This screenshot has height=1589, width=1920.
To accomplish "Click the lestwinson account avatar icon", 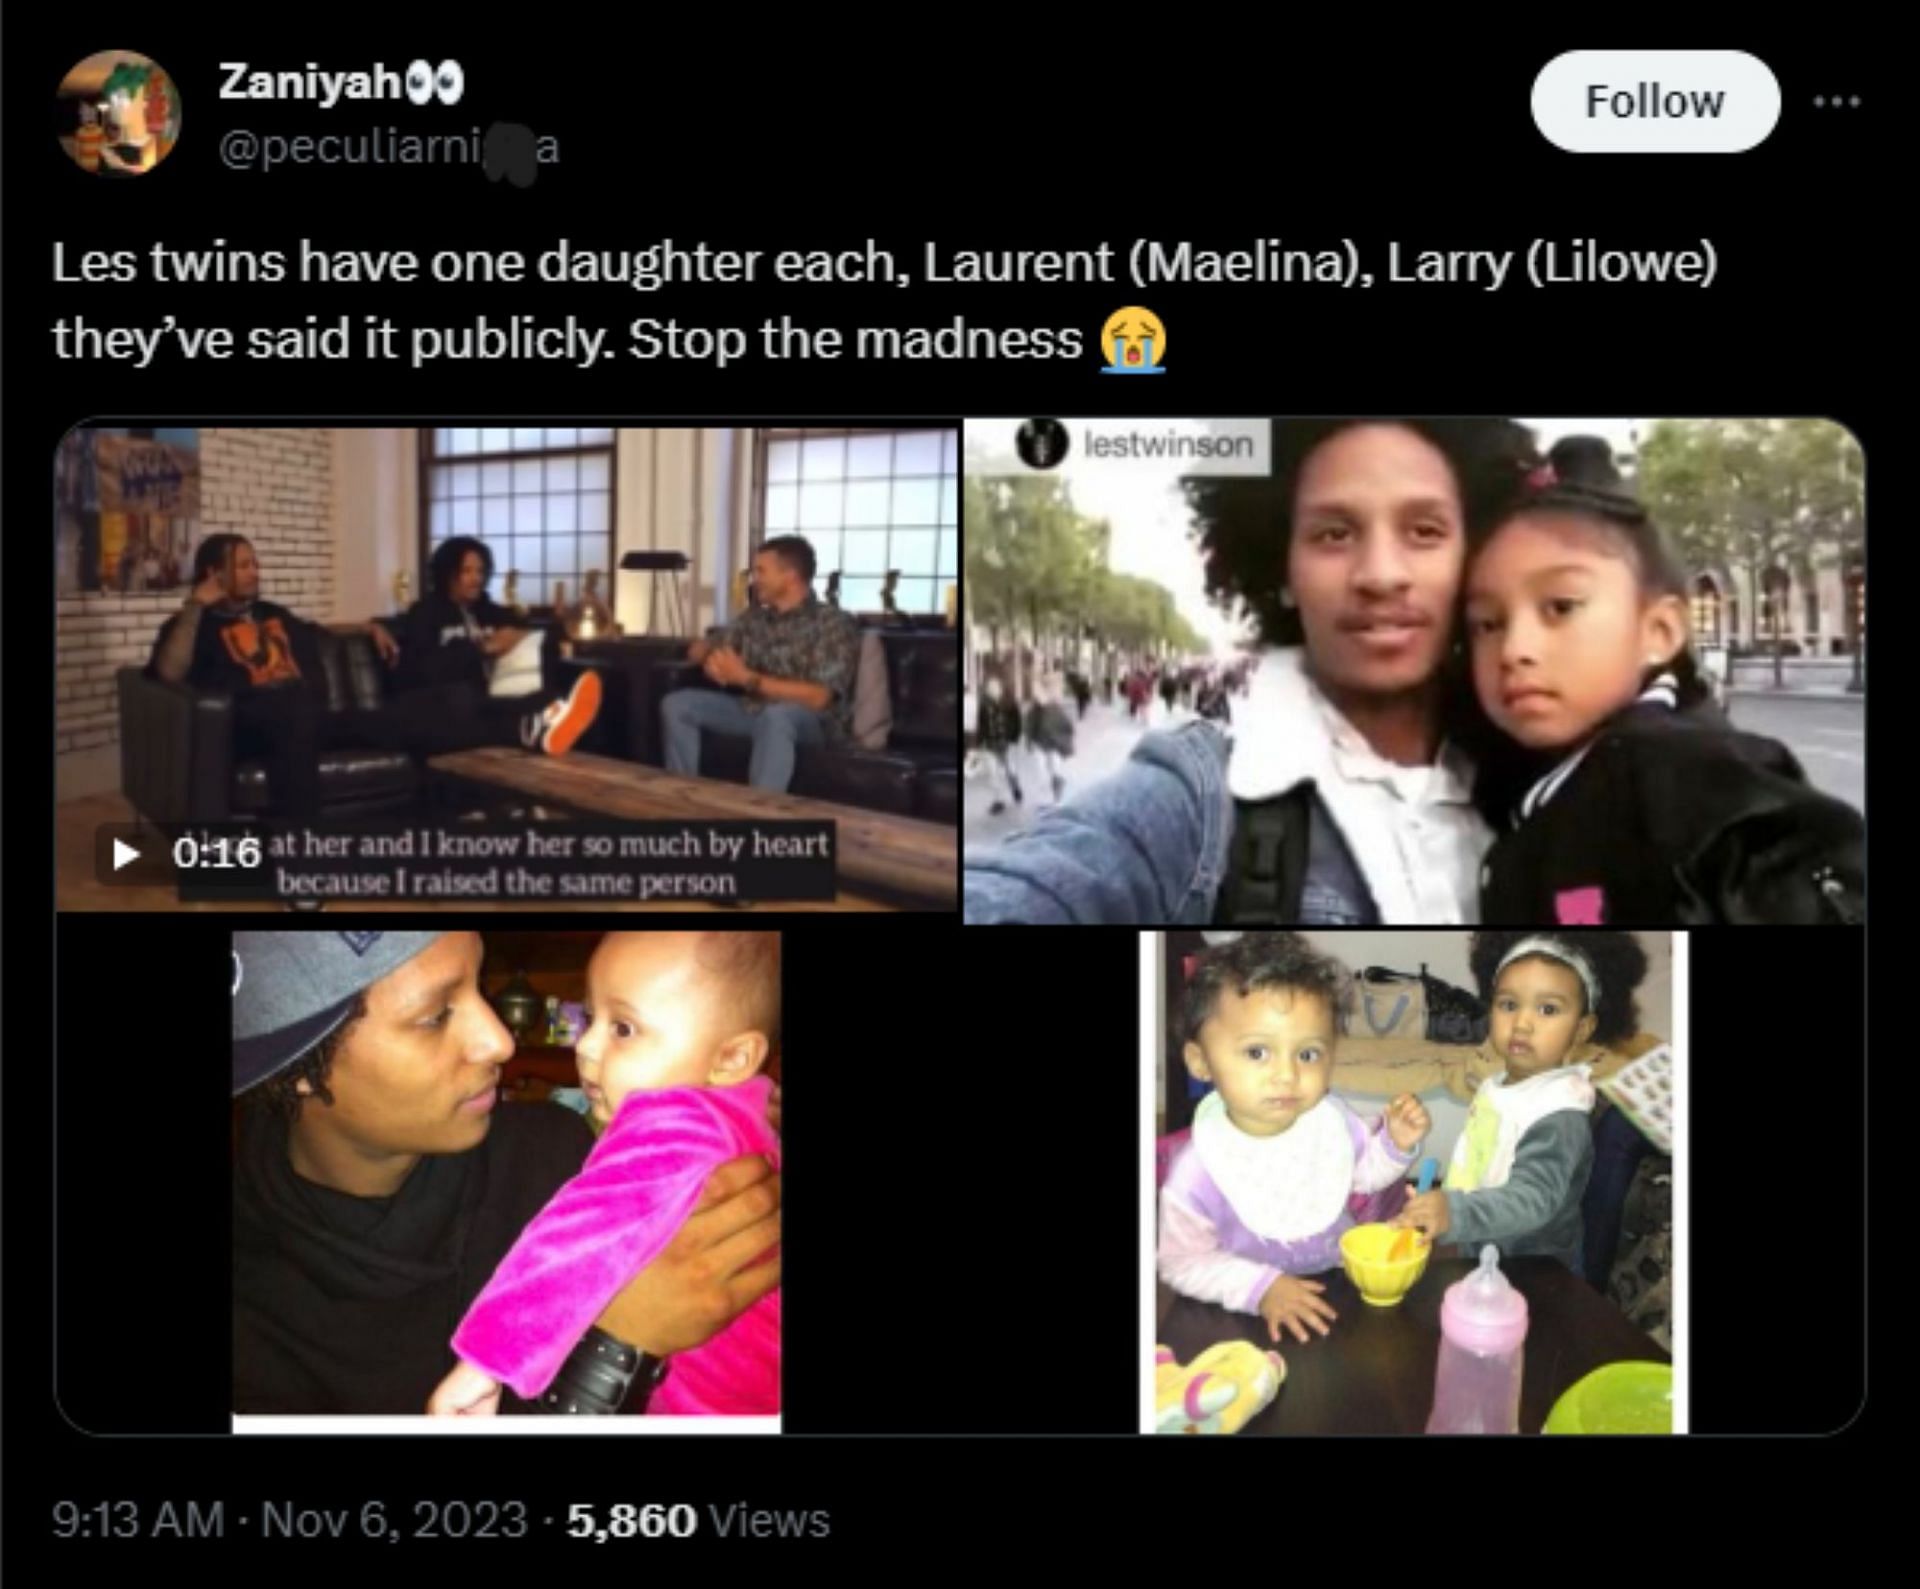I will tap(1040, 445).
